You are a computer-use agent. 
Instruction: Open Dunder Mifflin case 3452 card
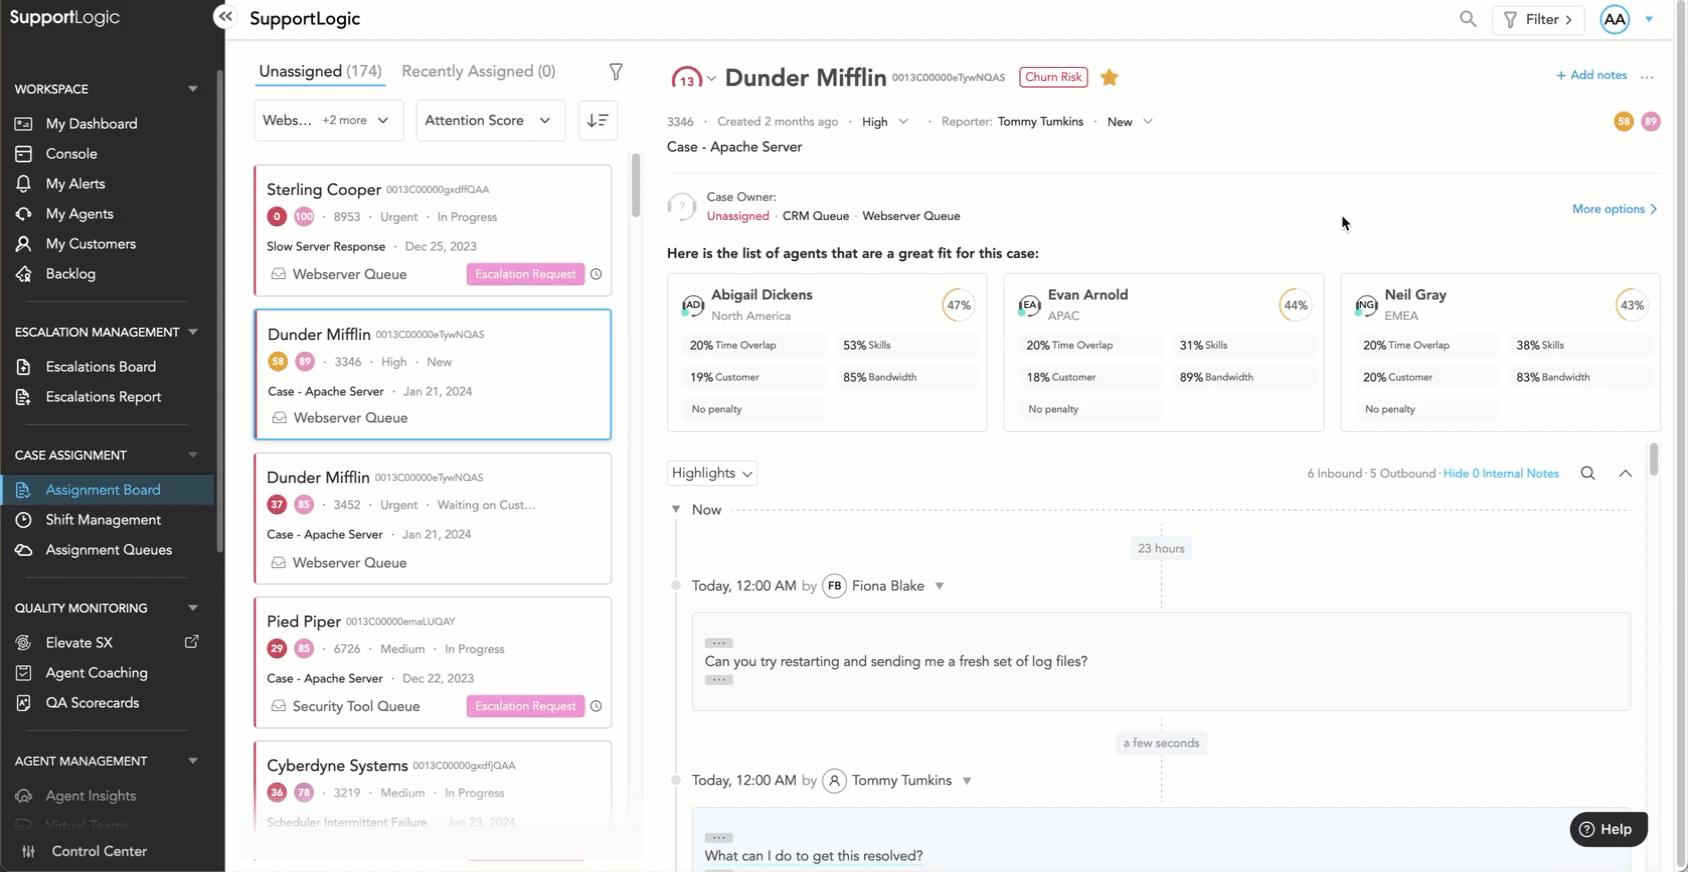pos(432,518)
